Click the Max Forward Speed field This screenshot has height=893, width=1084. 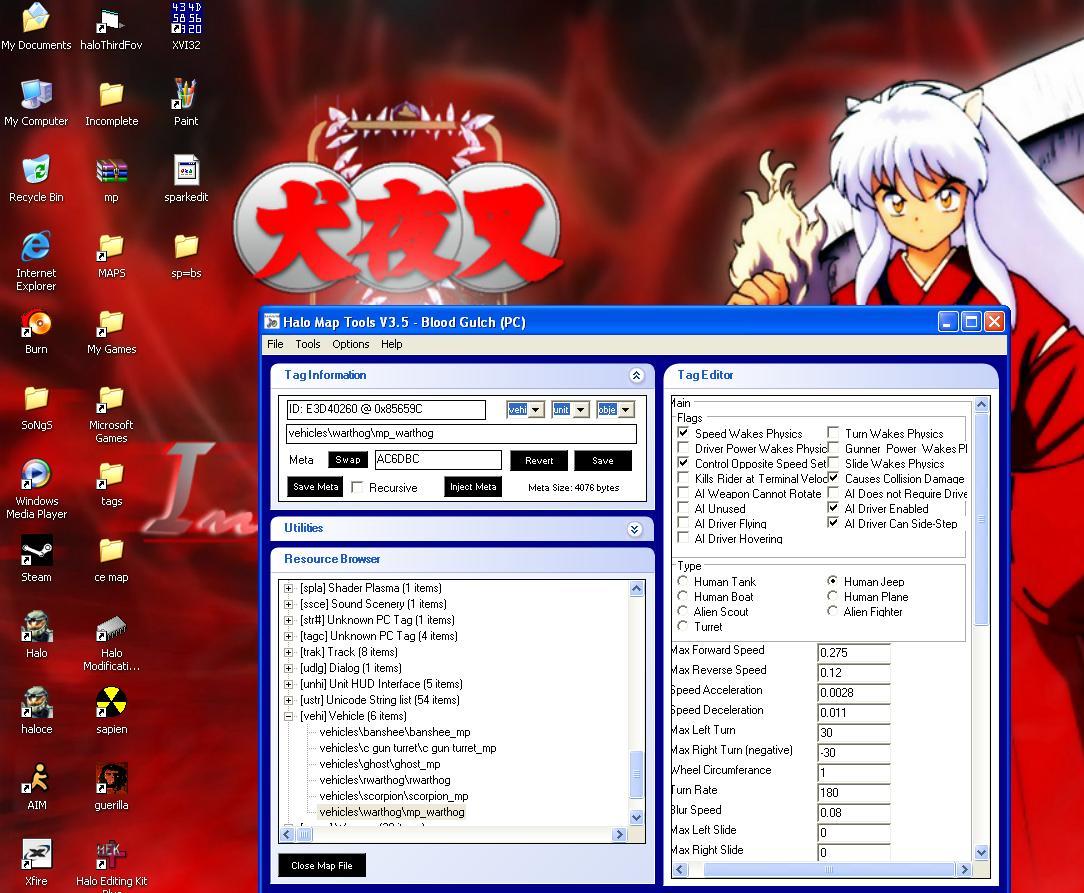point(853,652)
